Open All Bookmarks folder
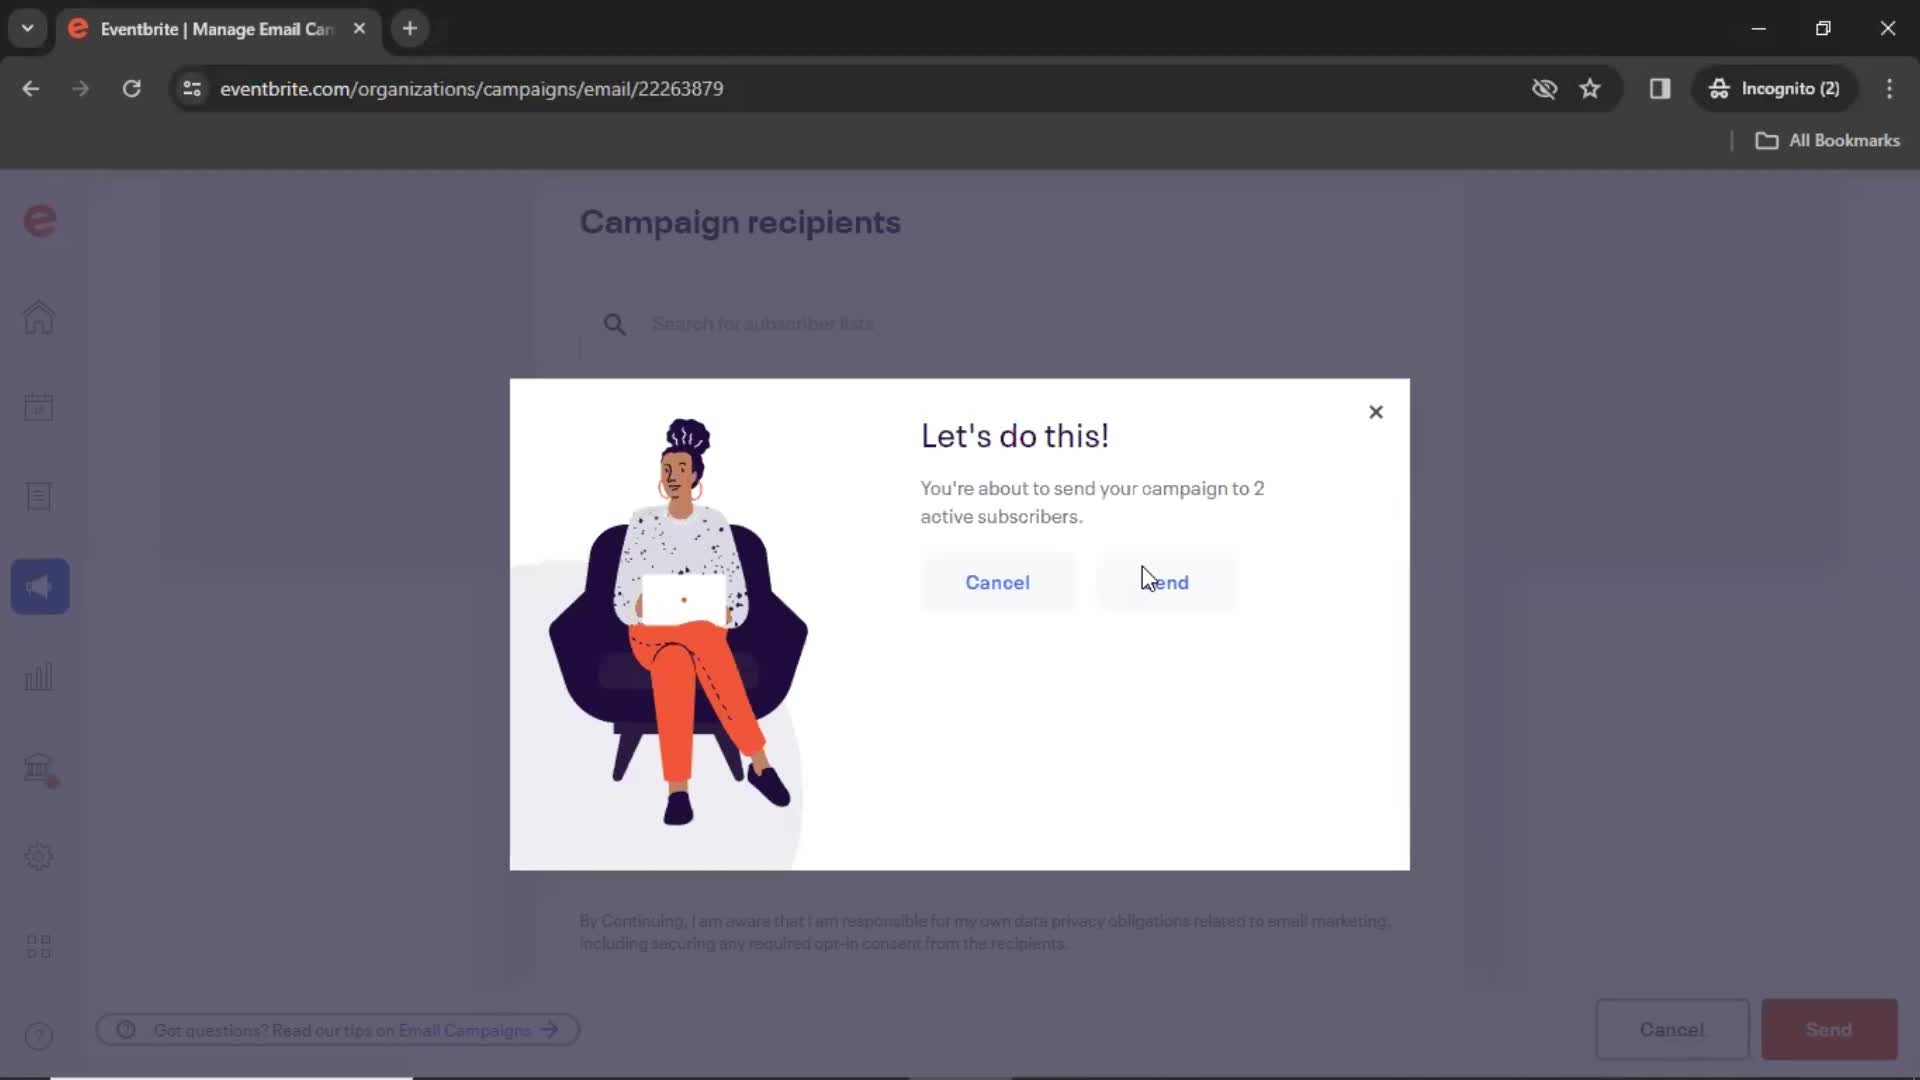This screenshot has height=1080, width=1920. click(1828, 141)
